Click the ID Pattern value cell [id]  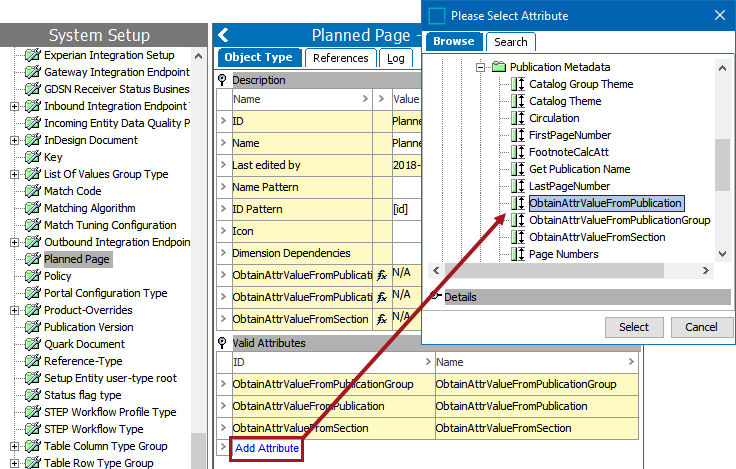click(406, 209)
